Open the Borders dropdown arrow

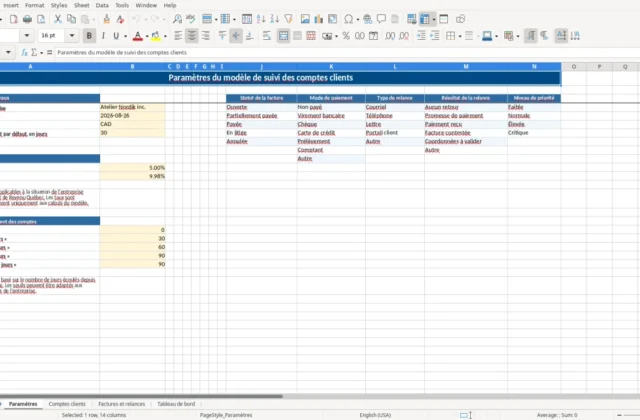(x=460, y=36)
